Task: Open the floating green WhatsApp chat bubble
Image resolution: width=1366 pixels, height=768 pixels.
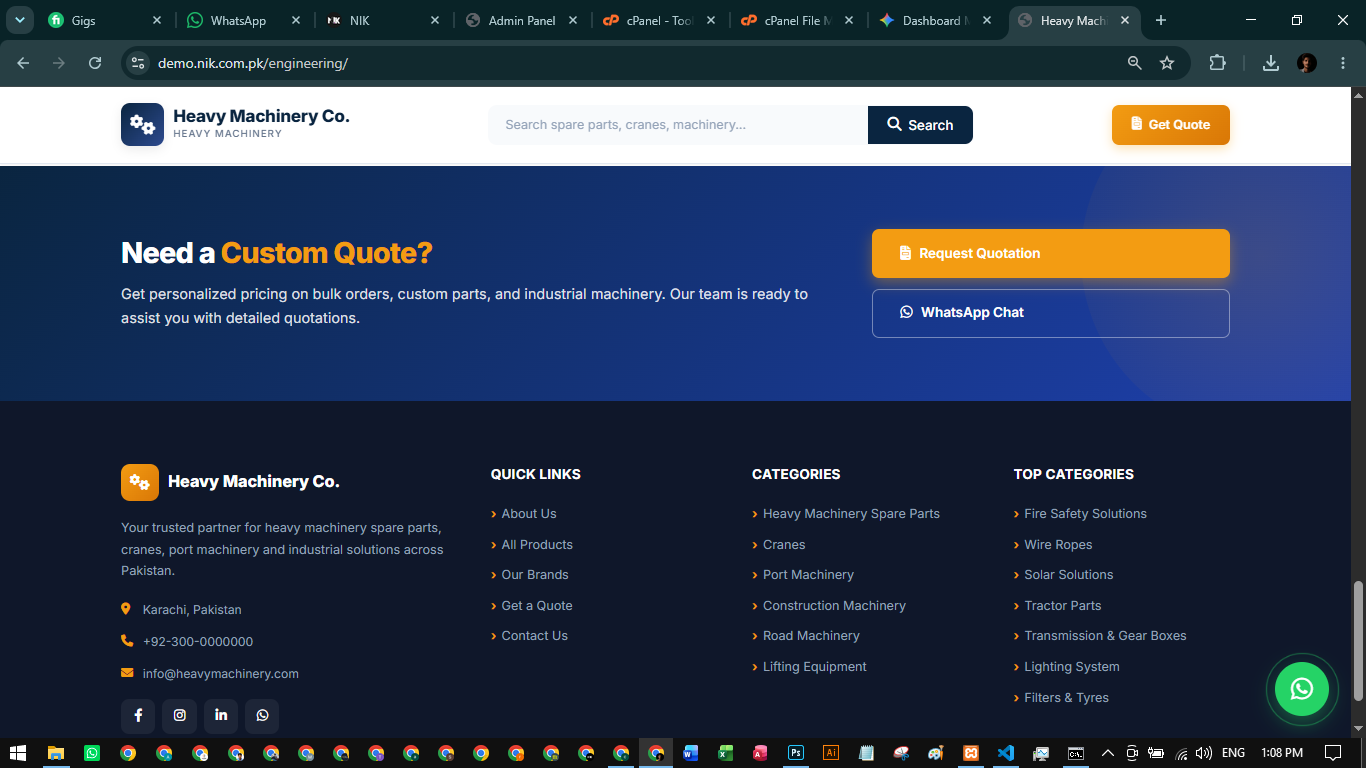Action: coord(1301,688)
